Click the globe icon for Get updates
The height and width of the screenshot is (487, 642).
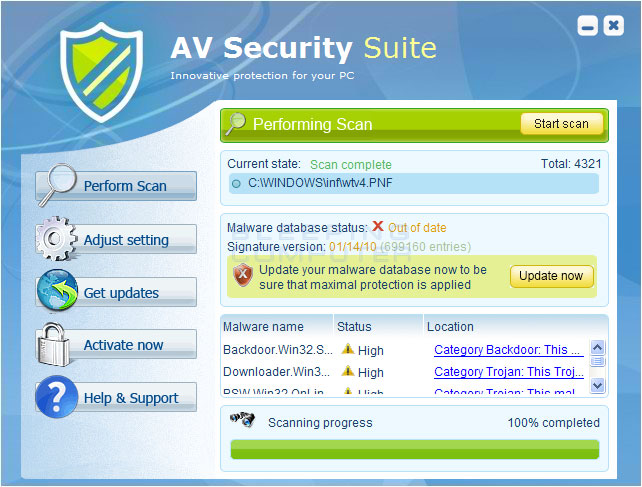[57, 290]
